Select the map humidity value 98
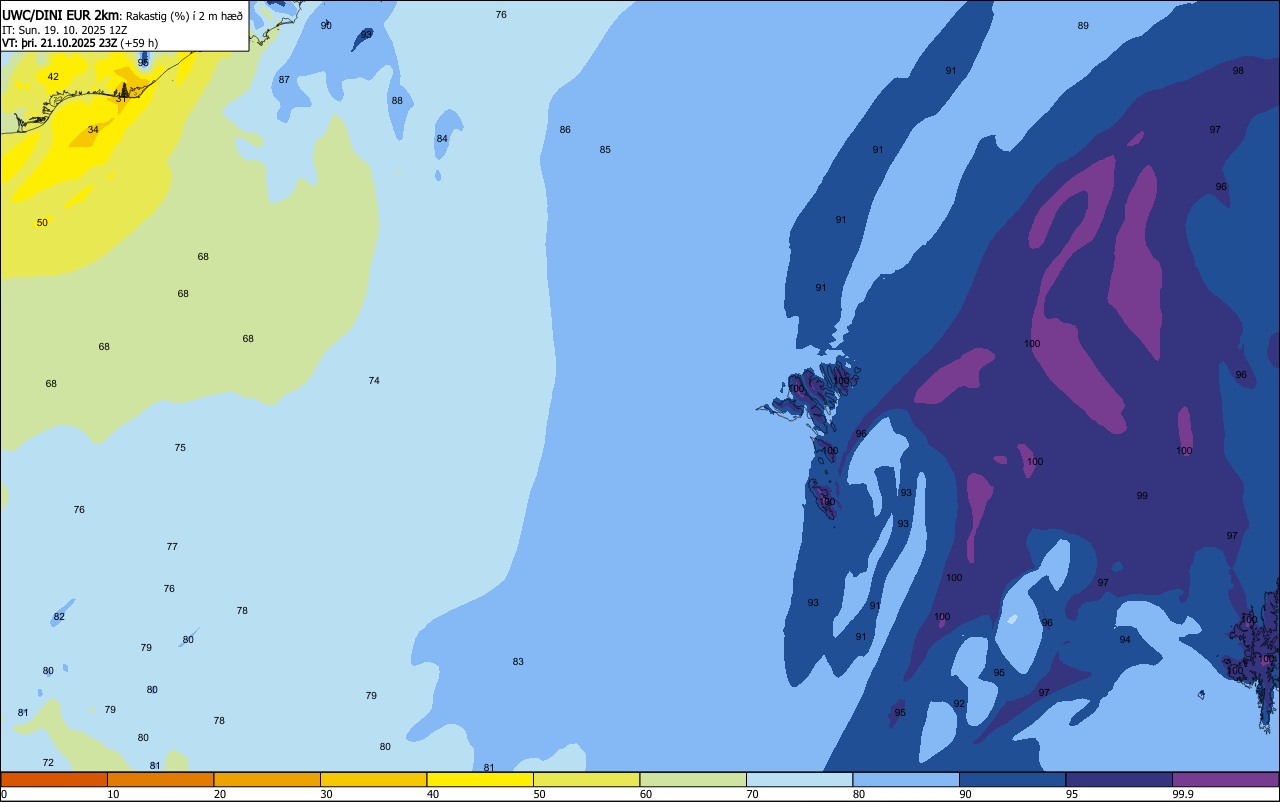 tap(1238, 71)
